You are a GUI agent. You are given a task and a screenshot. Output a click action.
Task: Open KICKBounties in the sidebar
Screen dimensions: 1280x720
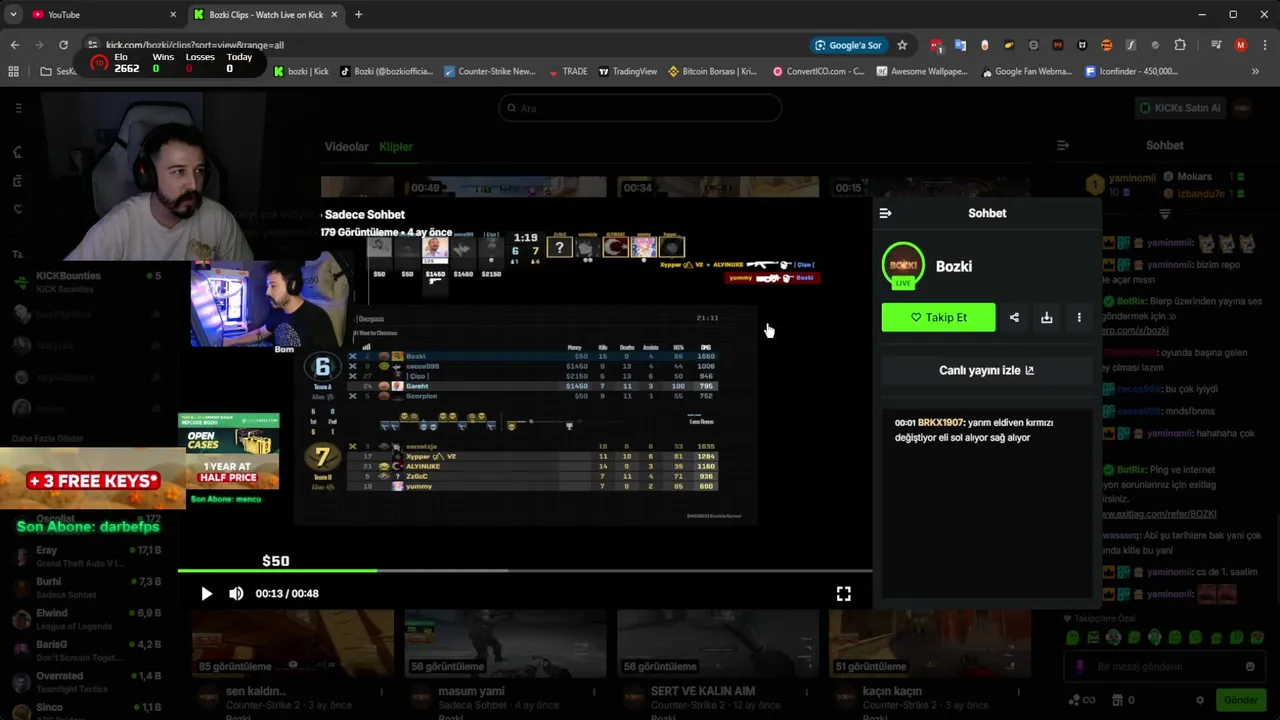point(84,282)
